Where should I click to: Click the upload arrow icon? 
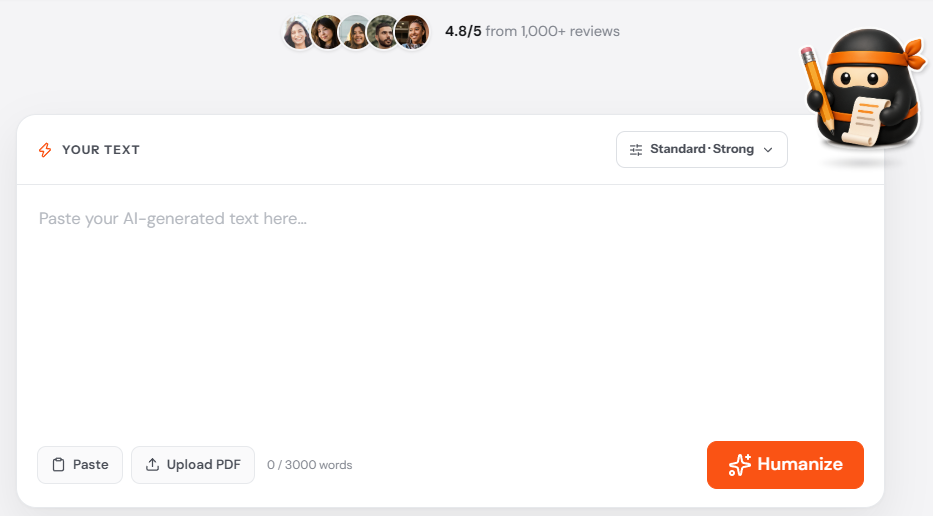pos(152,465)
